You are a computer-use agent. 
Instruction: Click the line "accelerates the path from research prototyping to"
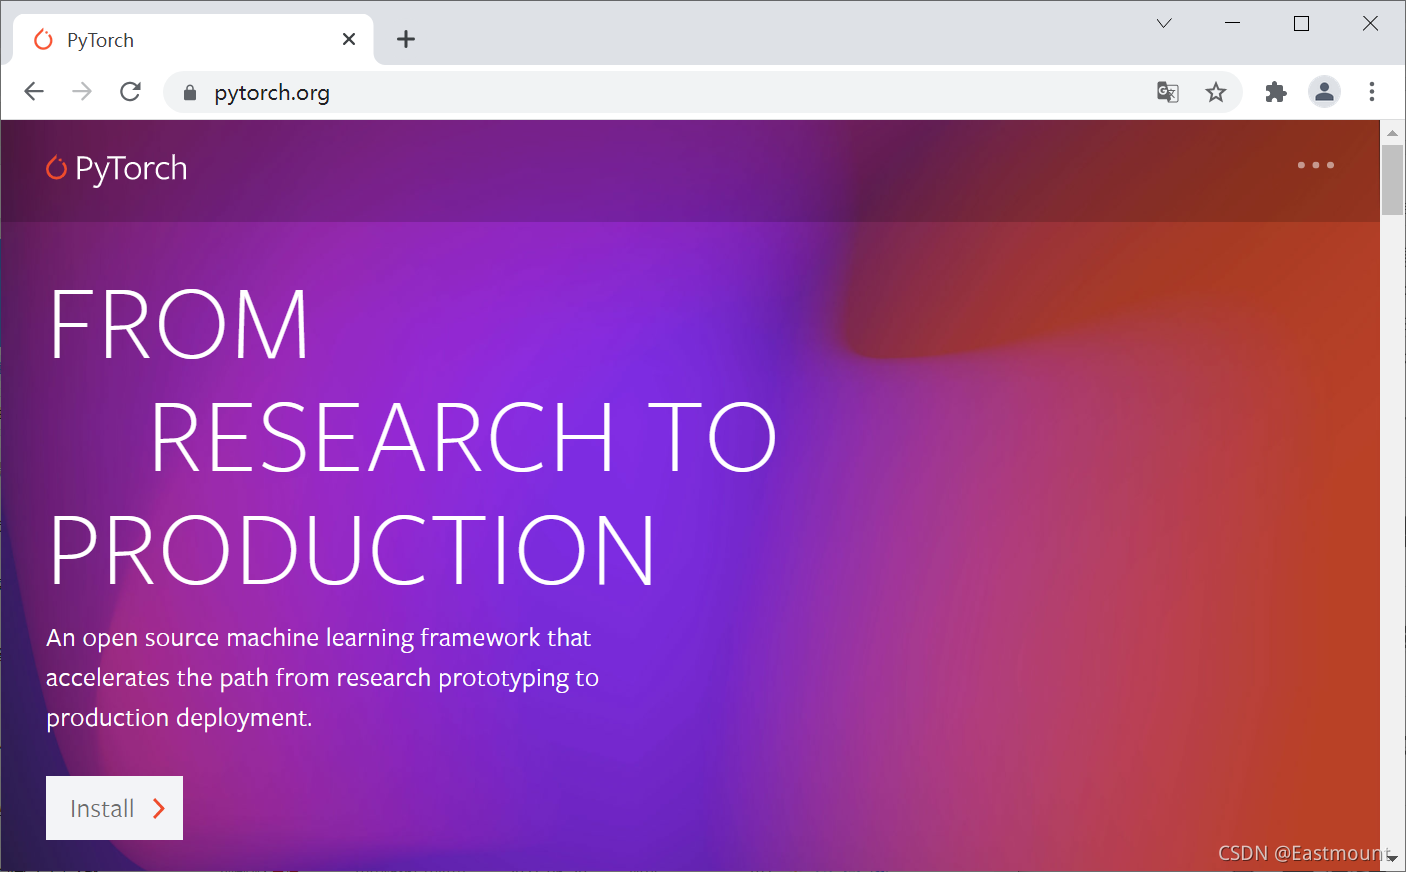[x=322, y=678]
